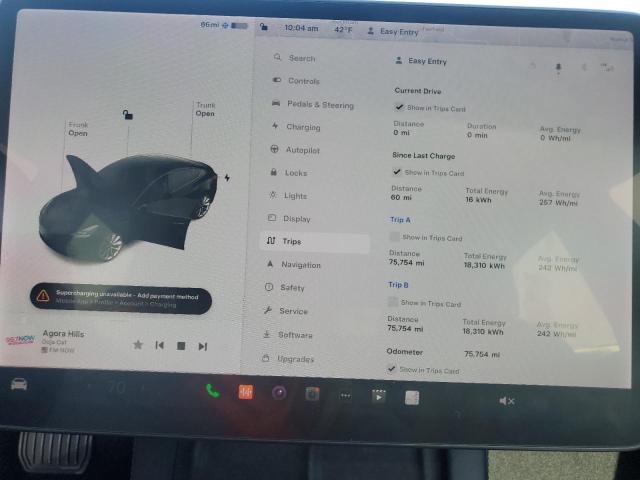The width and height of the screenshot is (640, 480).
Task: Enable Trip A Show in Trips Card
Action: 394,237
